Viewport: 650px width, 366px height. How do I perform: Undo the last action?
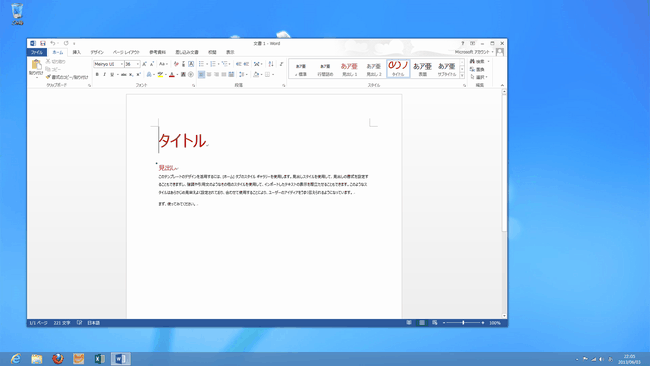click(53, 43)
